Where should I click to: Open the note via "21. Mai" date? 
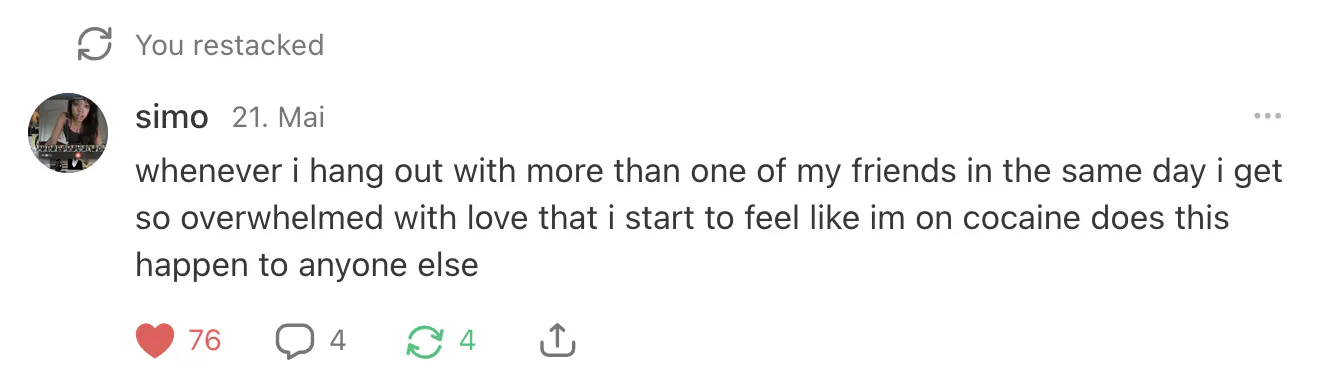tap(278, 118)
